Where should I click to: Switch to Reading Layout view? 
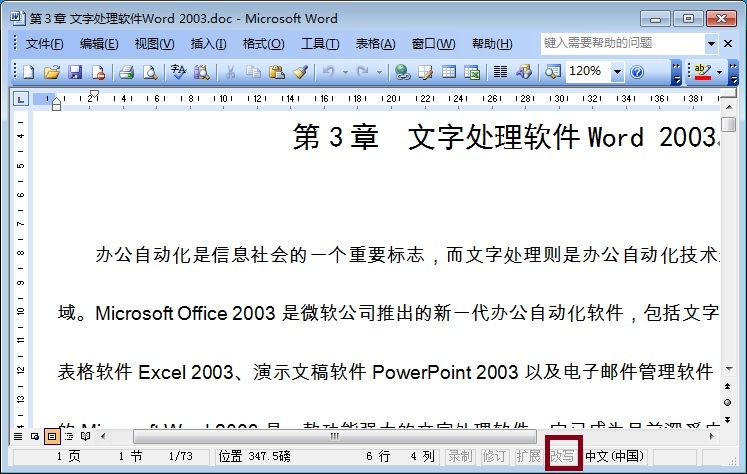86,436
